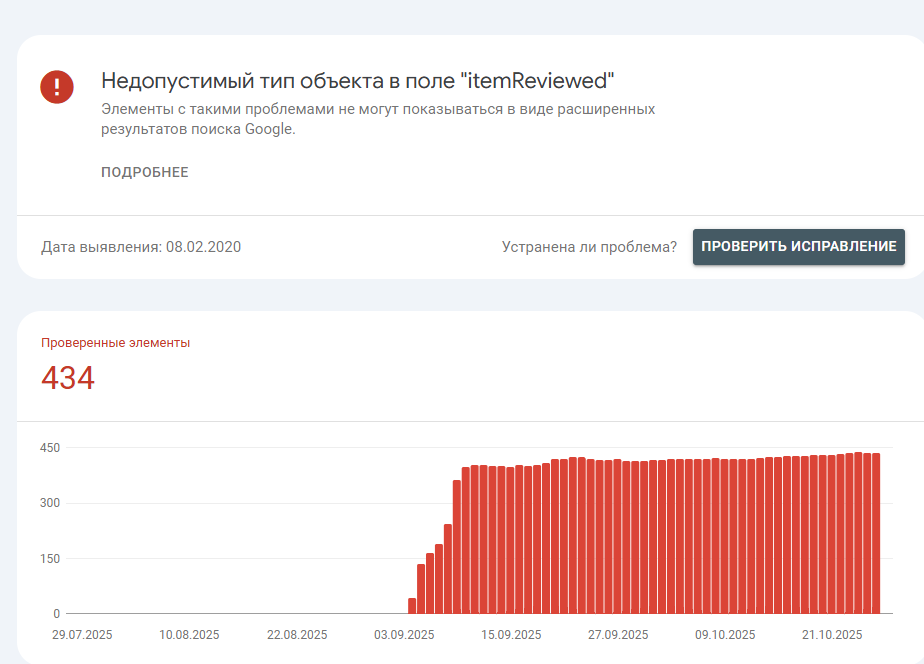Open the ПОДРОБНЕЕ link
Image resolution: width=924 pixels, height=664 pixels.
tap(144, 172)
